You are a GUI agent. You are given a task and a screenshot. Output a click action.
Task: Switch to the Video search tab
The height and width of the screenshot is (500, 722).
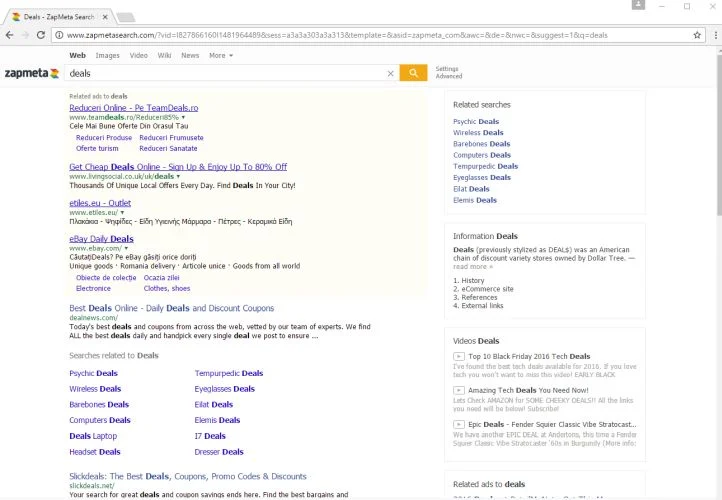[139, 55]
